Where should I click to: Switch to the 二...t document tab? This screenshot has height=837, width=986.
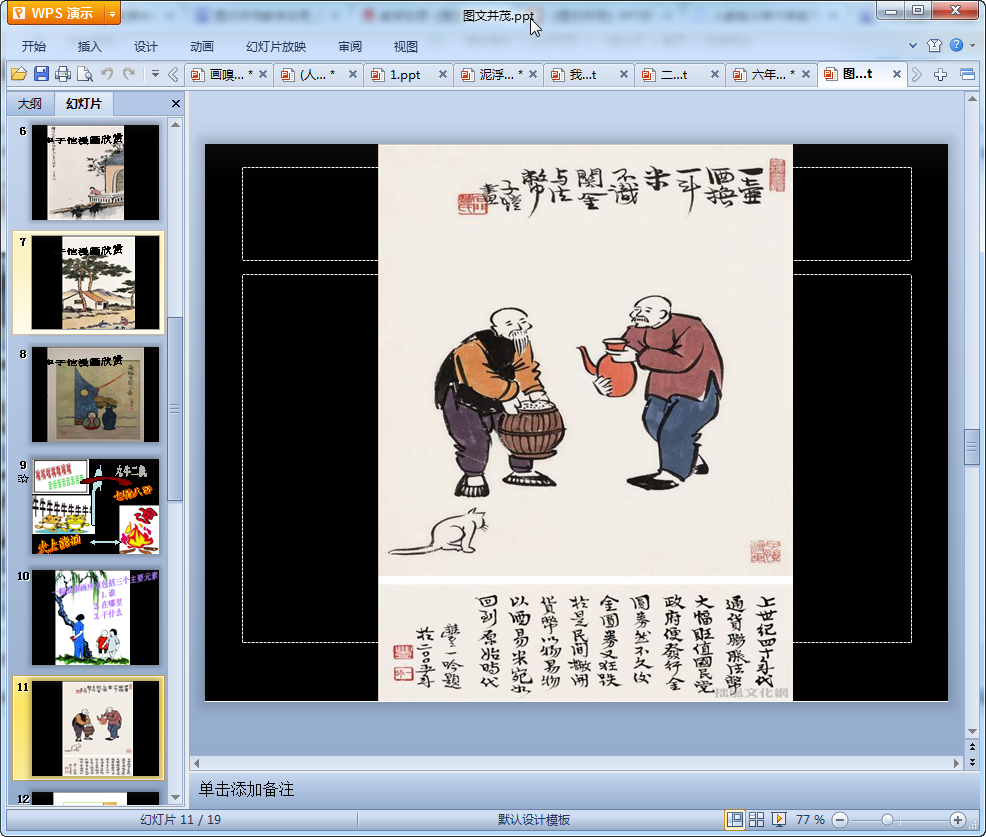675,74
